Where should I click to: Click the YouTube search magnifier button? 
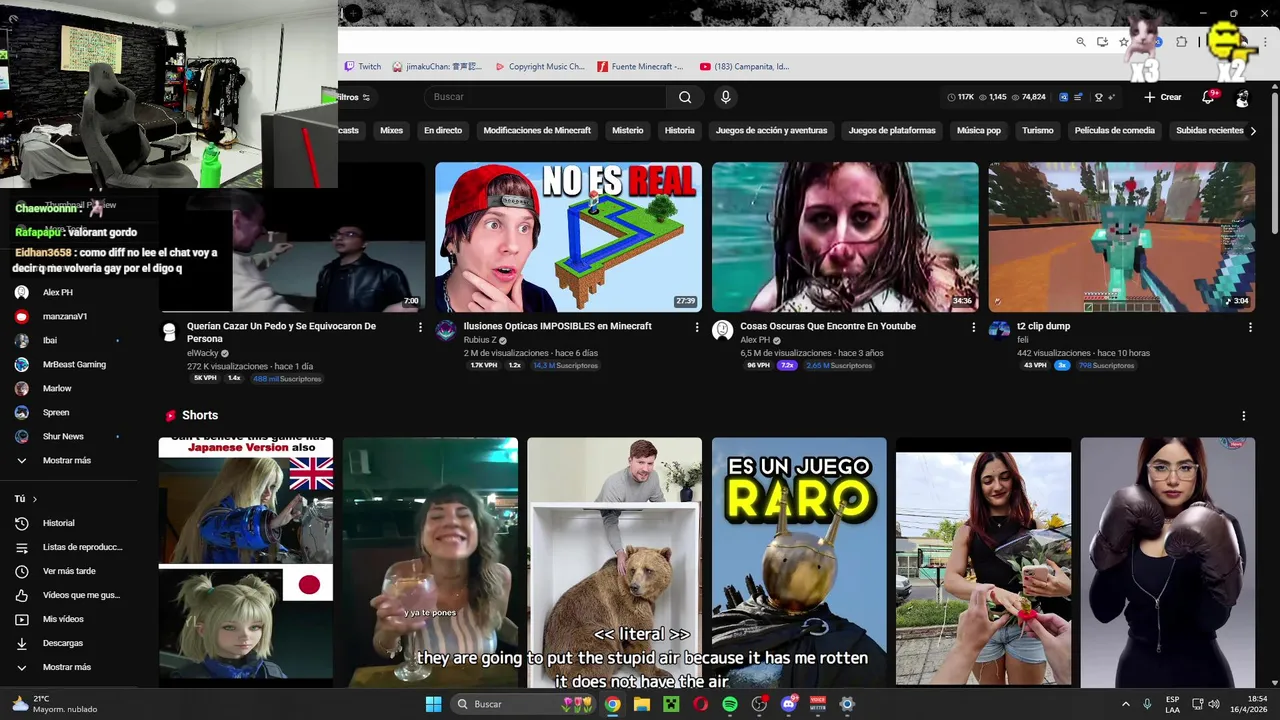click(685, 97)
